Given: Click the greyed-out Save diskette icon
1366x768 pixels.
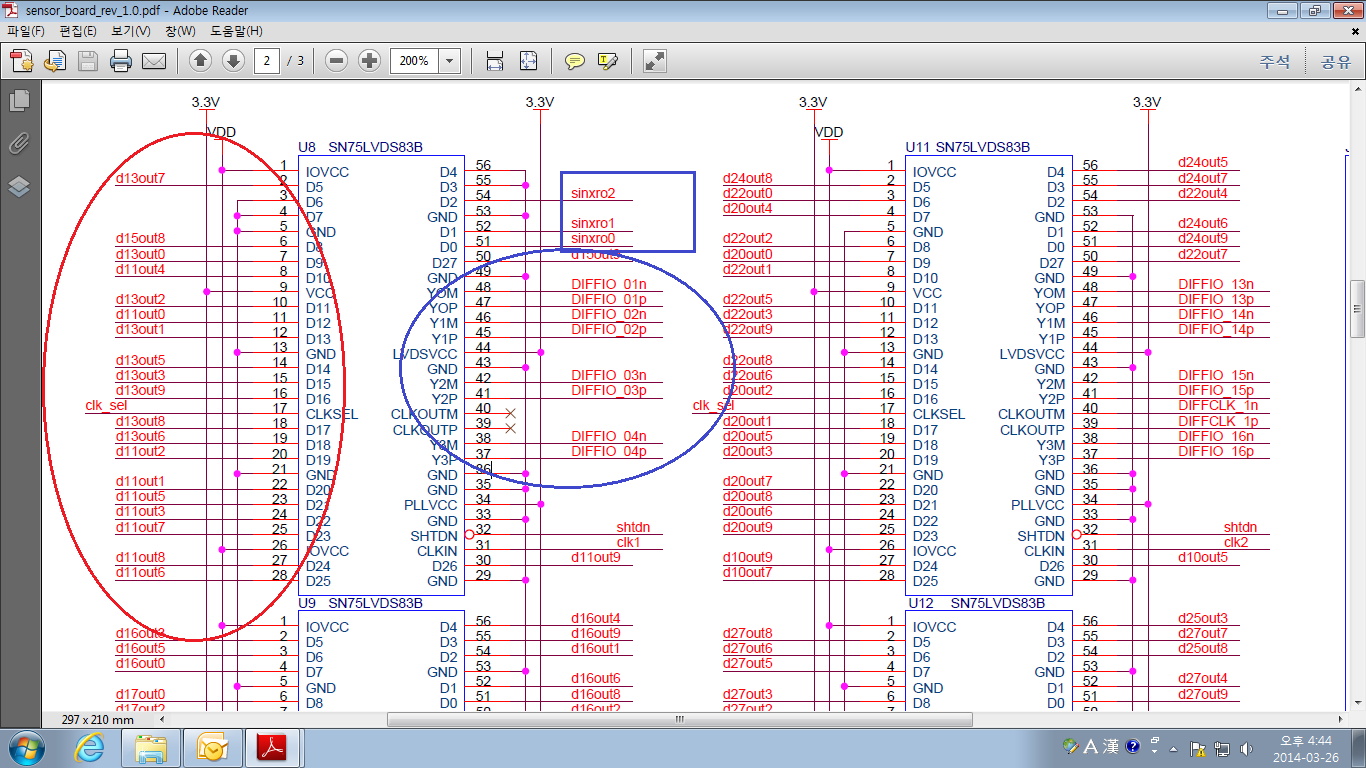Looking at the screenshot, I should 88,61.
